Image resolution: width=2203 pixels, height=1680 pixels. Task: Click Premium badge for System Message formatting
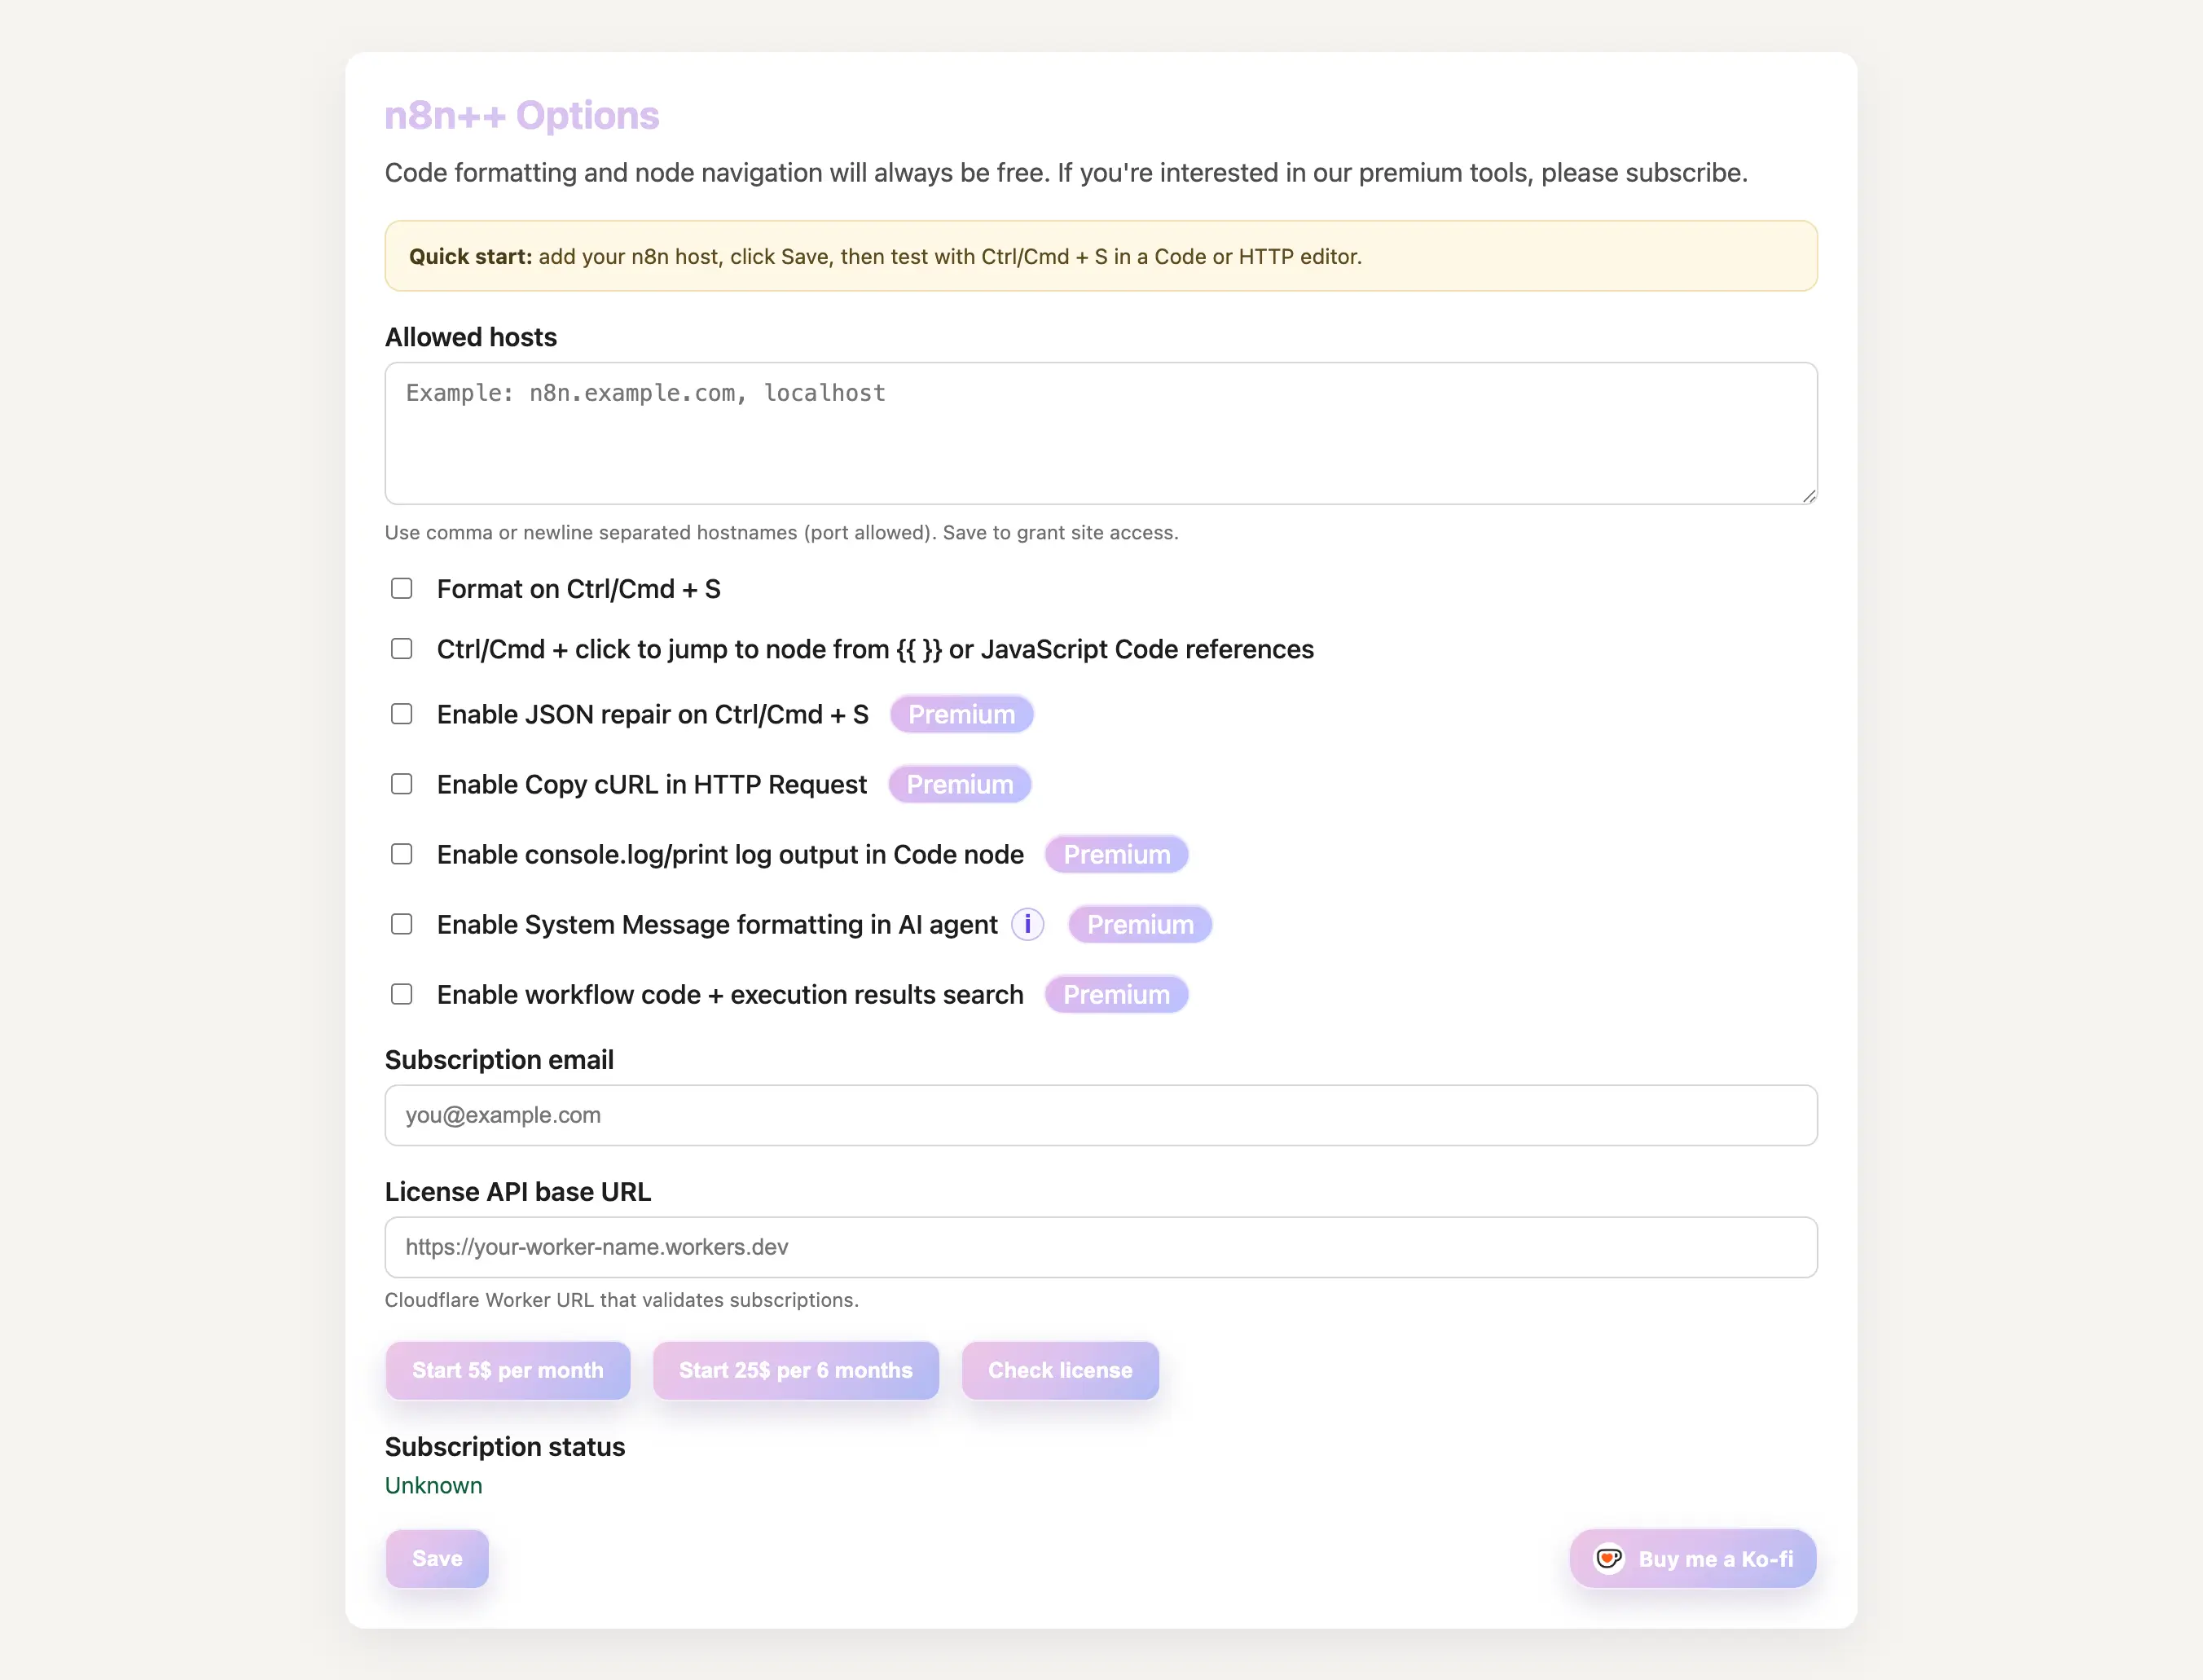click(1139, 924)
